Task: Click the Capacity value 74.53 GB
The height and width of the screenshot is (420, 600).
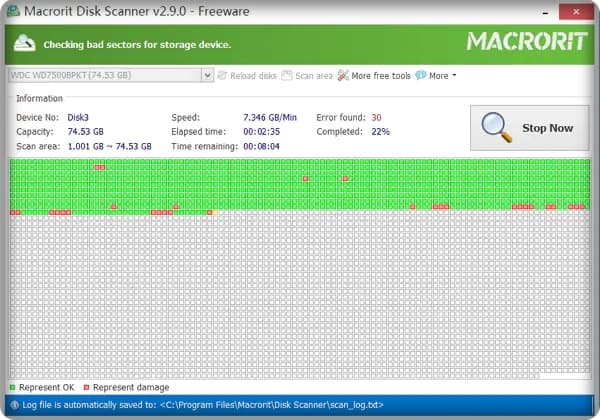Action: [85, 132]
